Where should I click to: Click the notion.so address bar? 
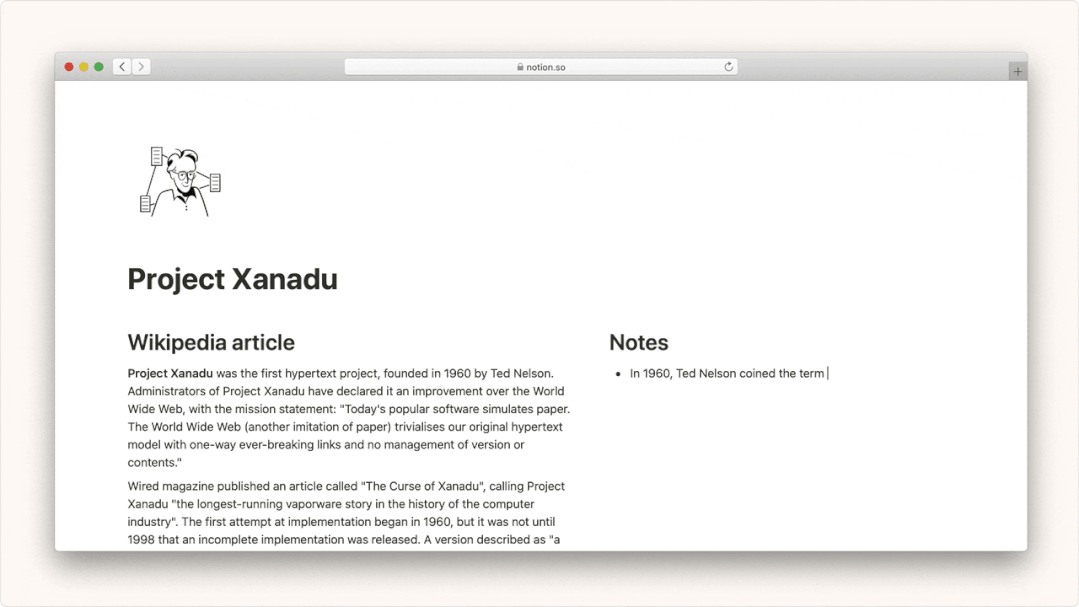(x=541, y=67)
